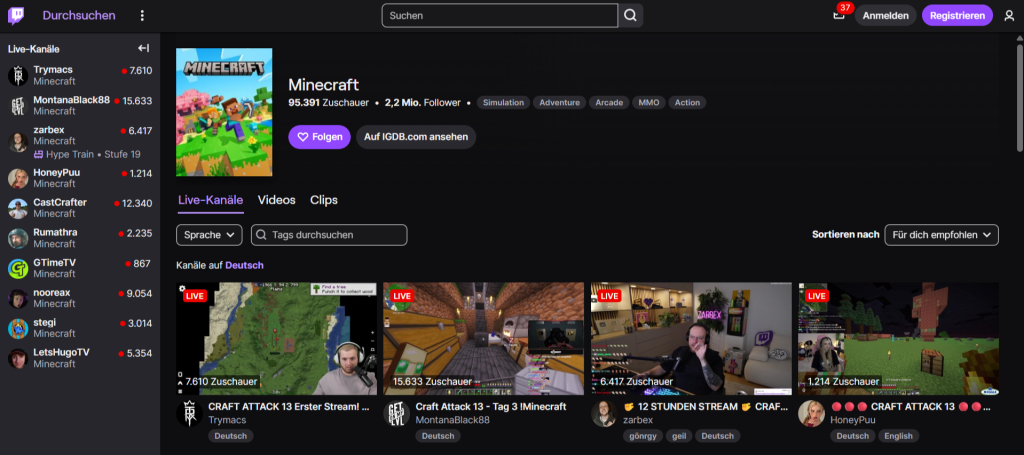This screenshot has height=455, width=1024.
Task: Open Durchsuchen in top navigation
Action: [x=79, y=16]
